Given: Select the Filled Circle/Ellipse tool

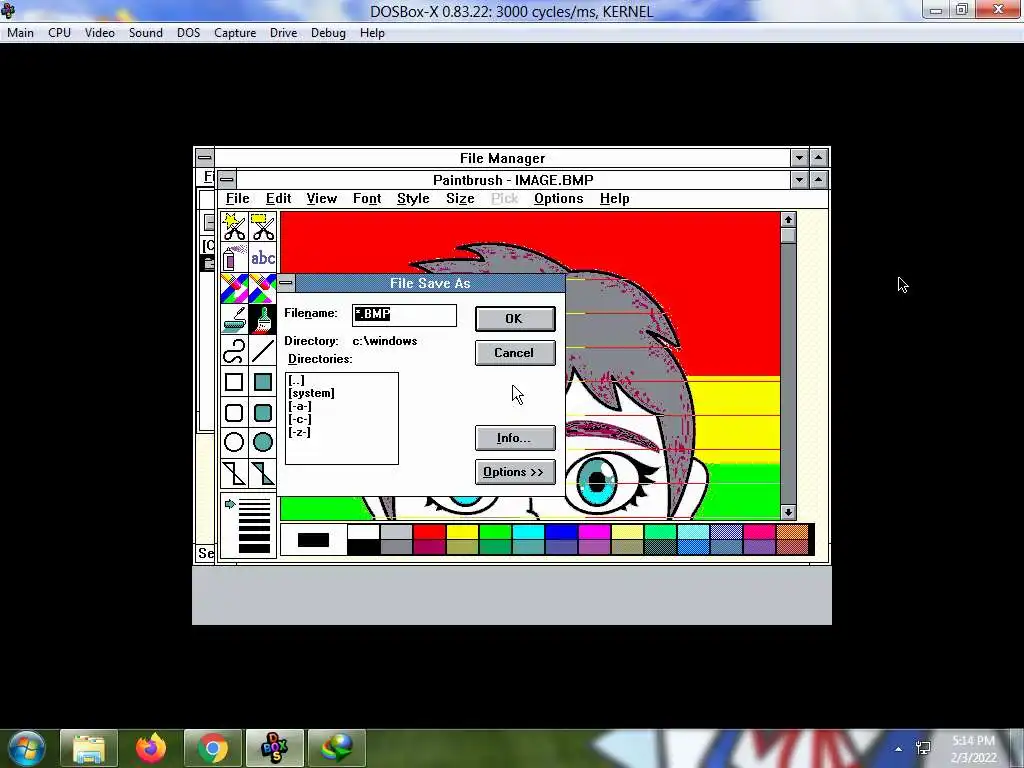Looking at the screenshot, I should (x=263, y=442).
